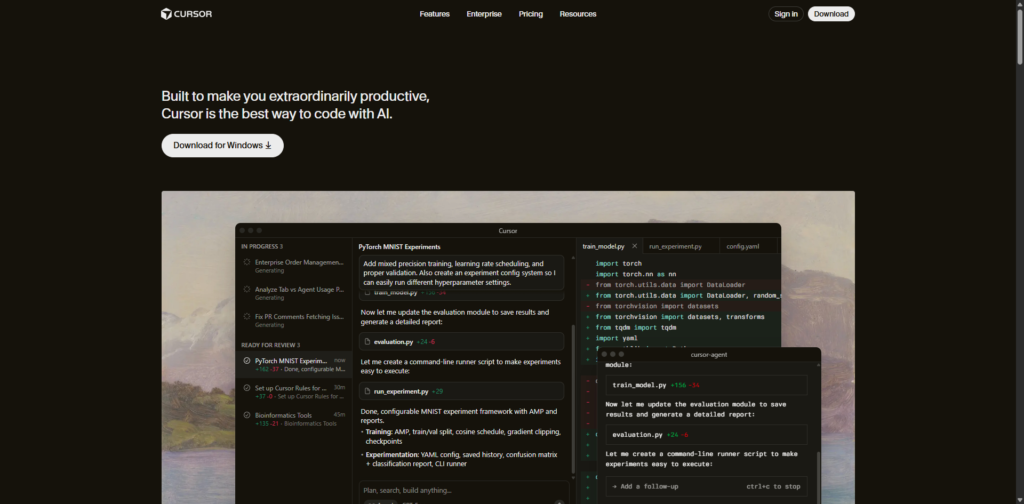Click the download arrow icon beside Windows
Image resolution: width=1024 pixels, height=504 pixels.
[268, 146]
